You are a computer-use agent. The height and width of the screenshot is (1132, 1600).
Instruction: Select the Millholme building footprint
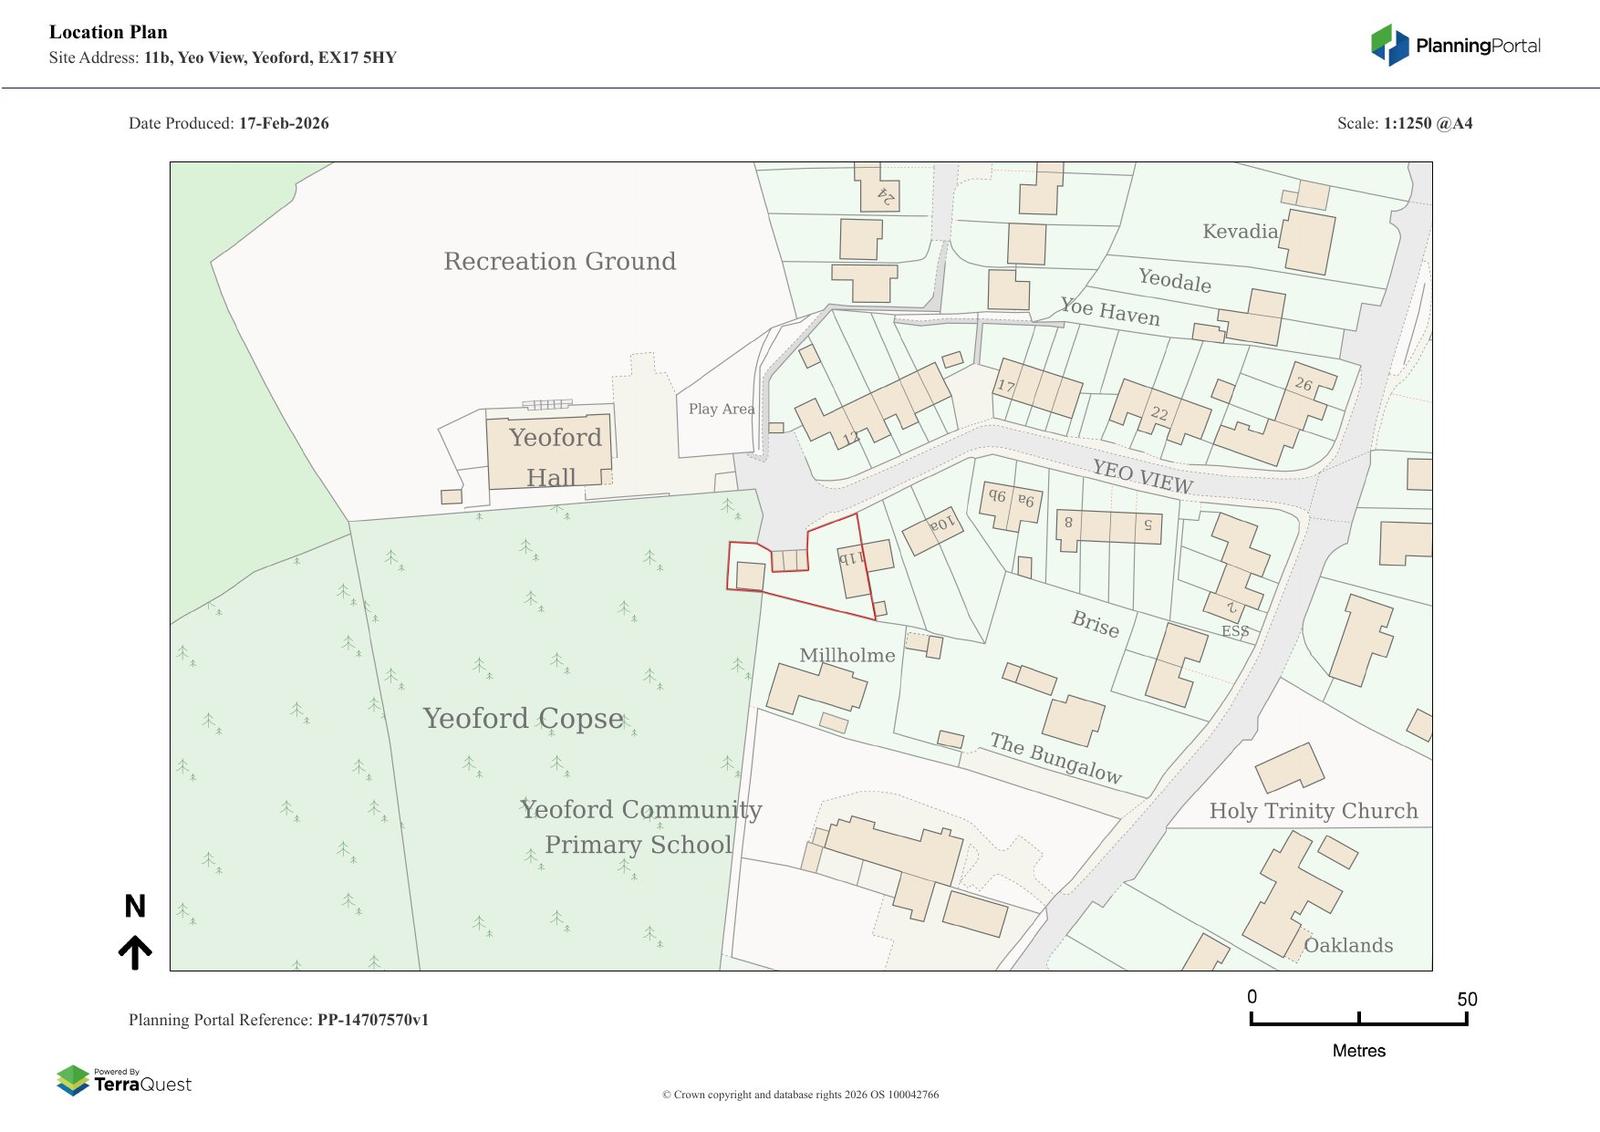(815, 689)
